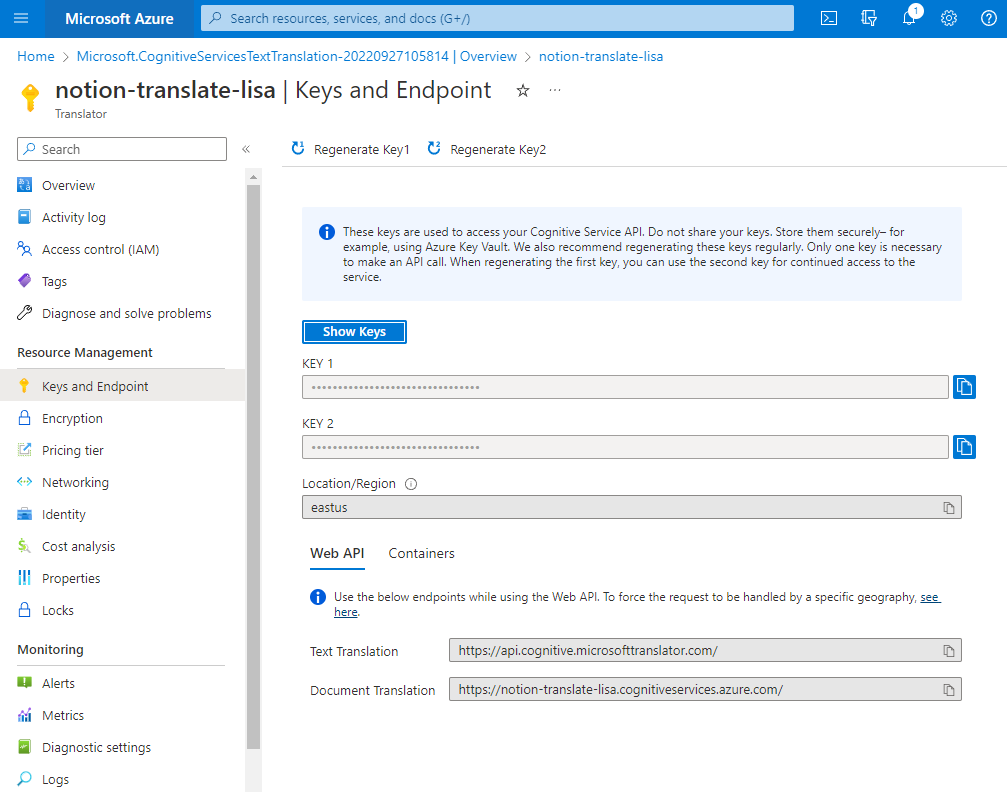Return to the Microsoft Azure home logo
This screenshot has height=792, width=1007.
[x=119, y=19]
